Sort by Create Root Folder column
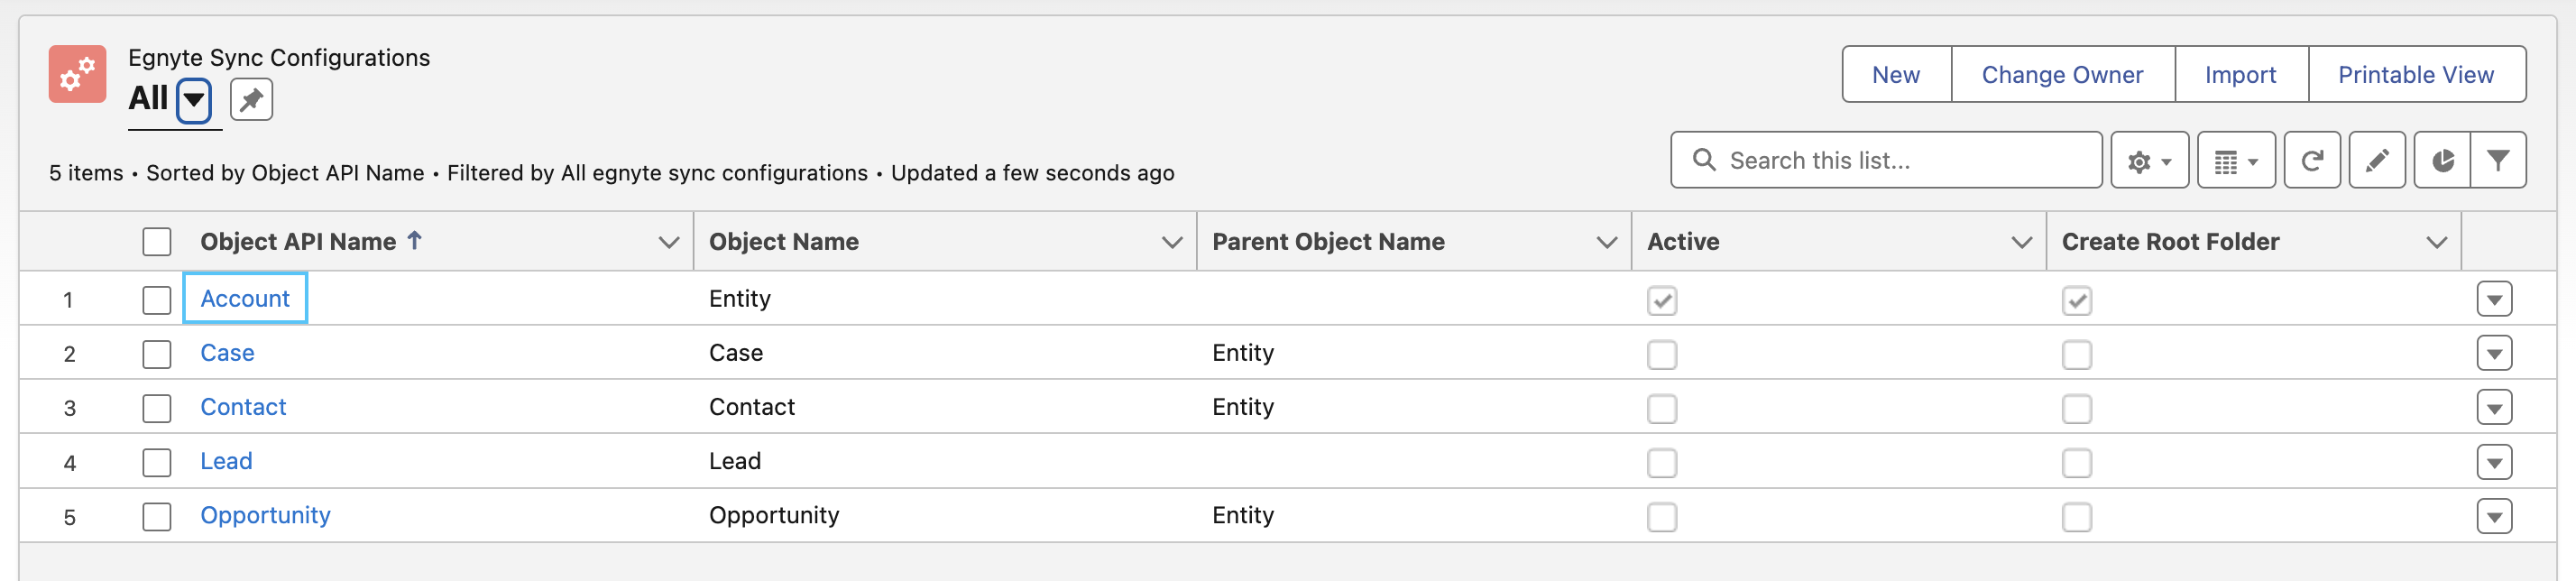 point(2170,242)
